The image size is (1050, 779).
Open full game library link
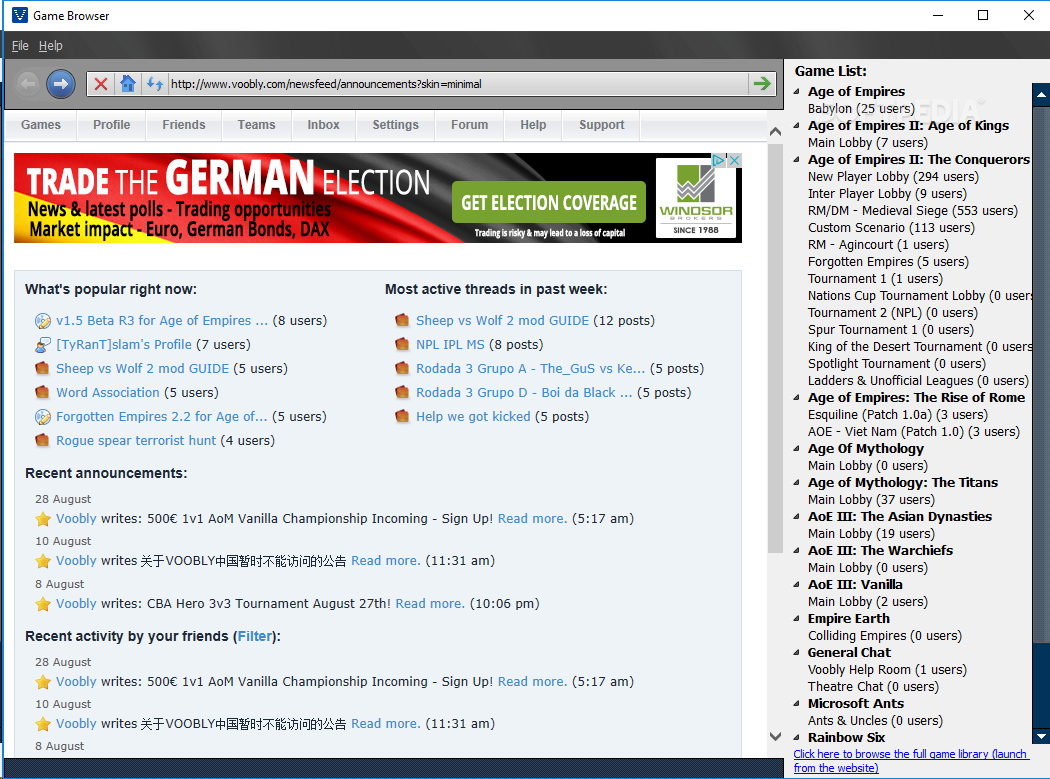[911, 761]
